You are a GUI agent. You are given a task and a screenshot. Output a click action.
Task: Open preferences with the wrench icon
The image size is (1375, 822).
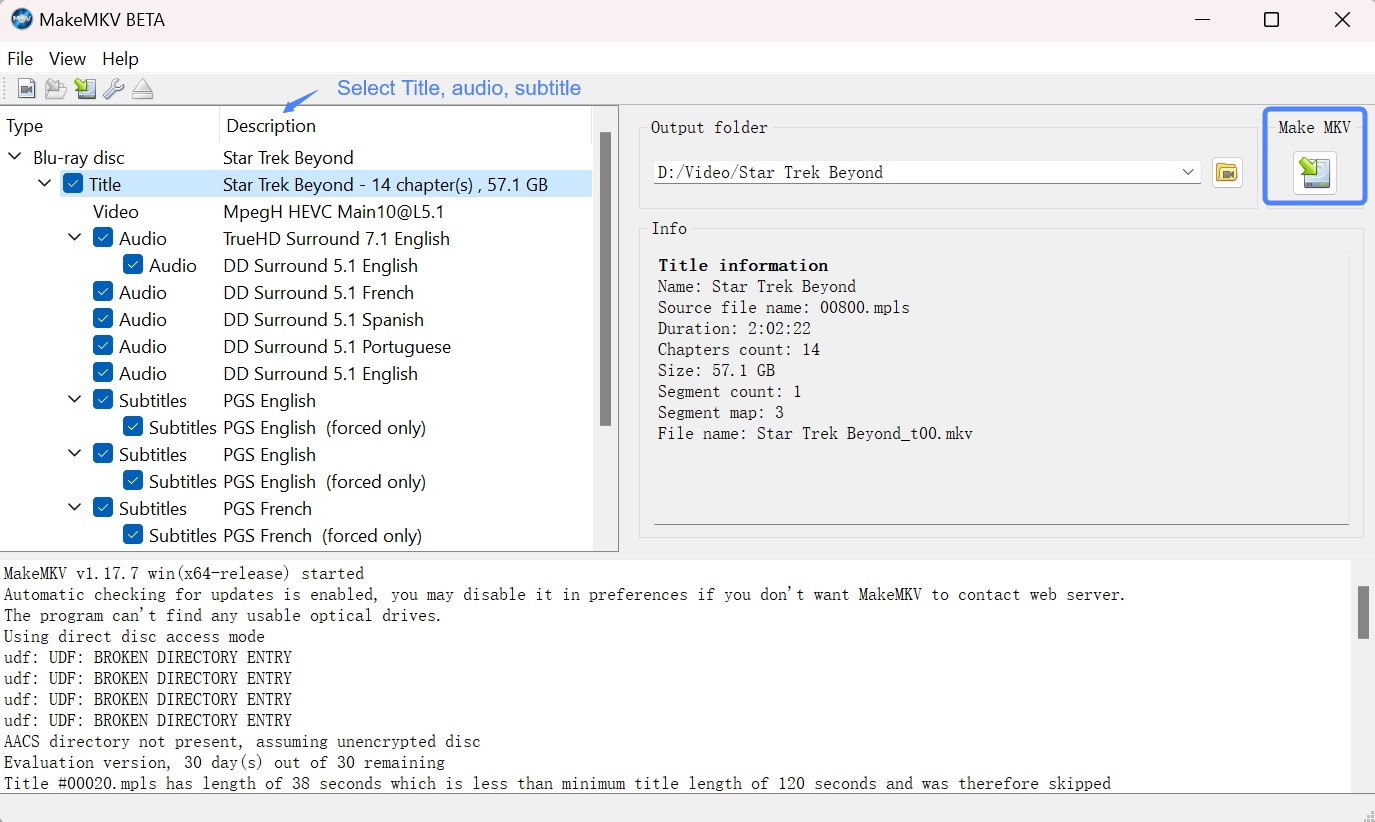click(x=113, y=88)
